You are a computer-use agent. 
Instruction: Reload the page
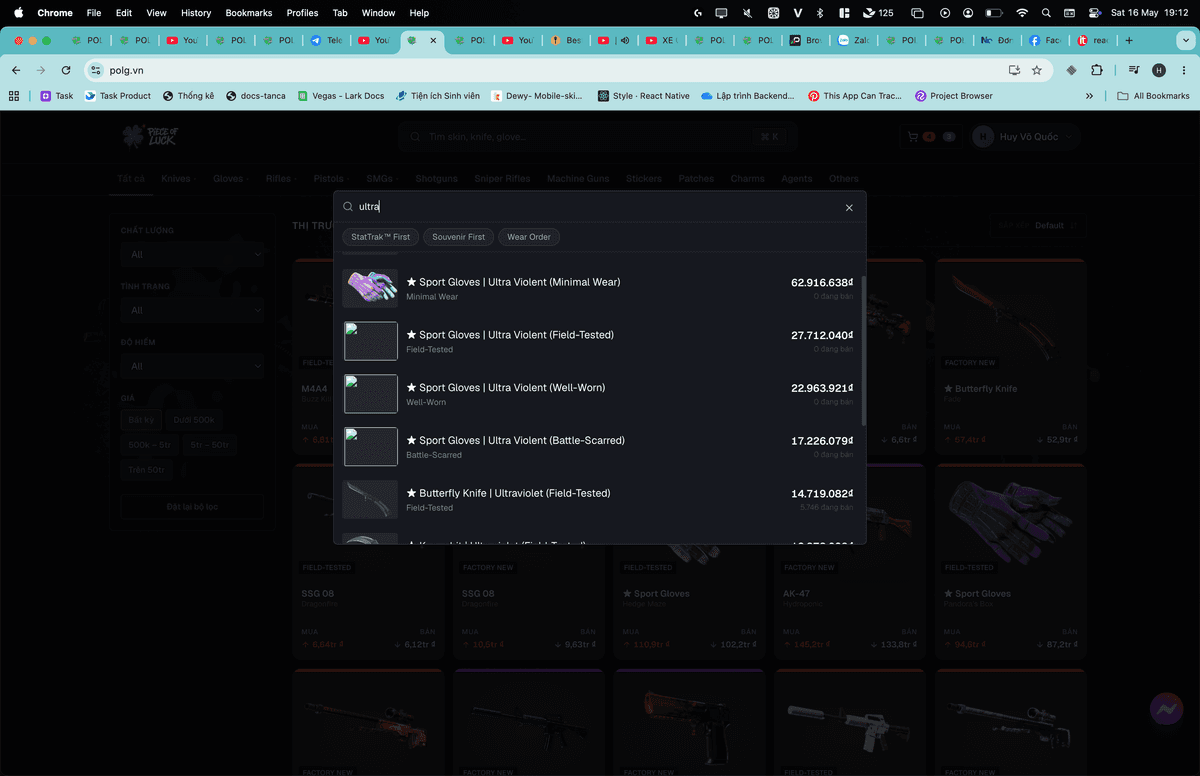(x=66, y=70)
